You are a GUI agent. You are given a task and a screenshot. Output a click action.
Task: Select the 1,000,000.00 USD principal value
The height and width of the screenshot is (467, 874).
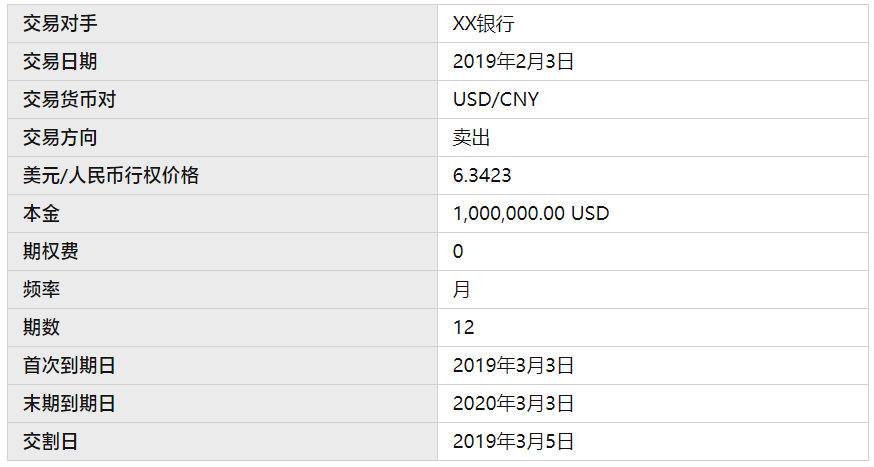click(531, 213)
